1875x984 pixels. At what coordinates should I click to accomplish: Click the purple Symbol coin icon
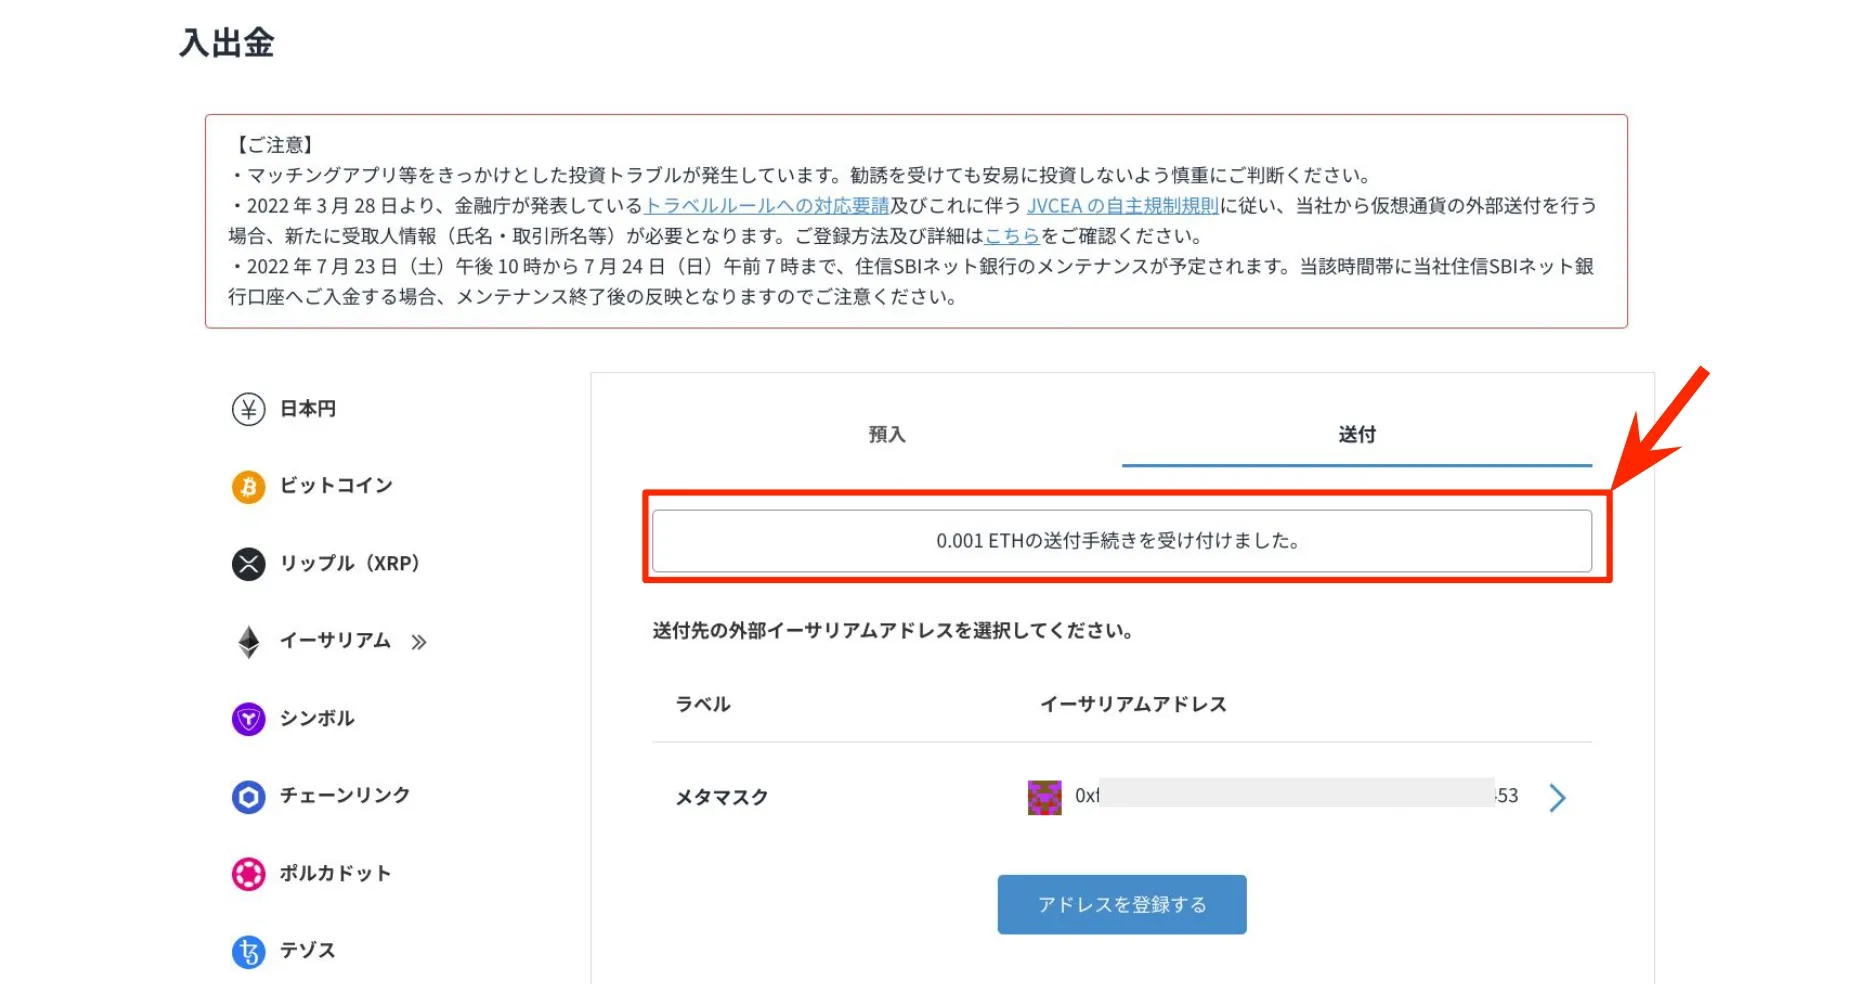(248, 719)
